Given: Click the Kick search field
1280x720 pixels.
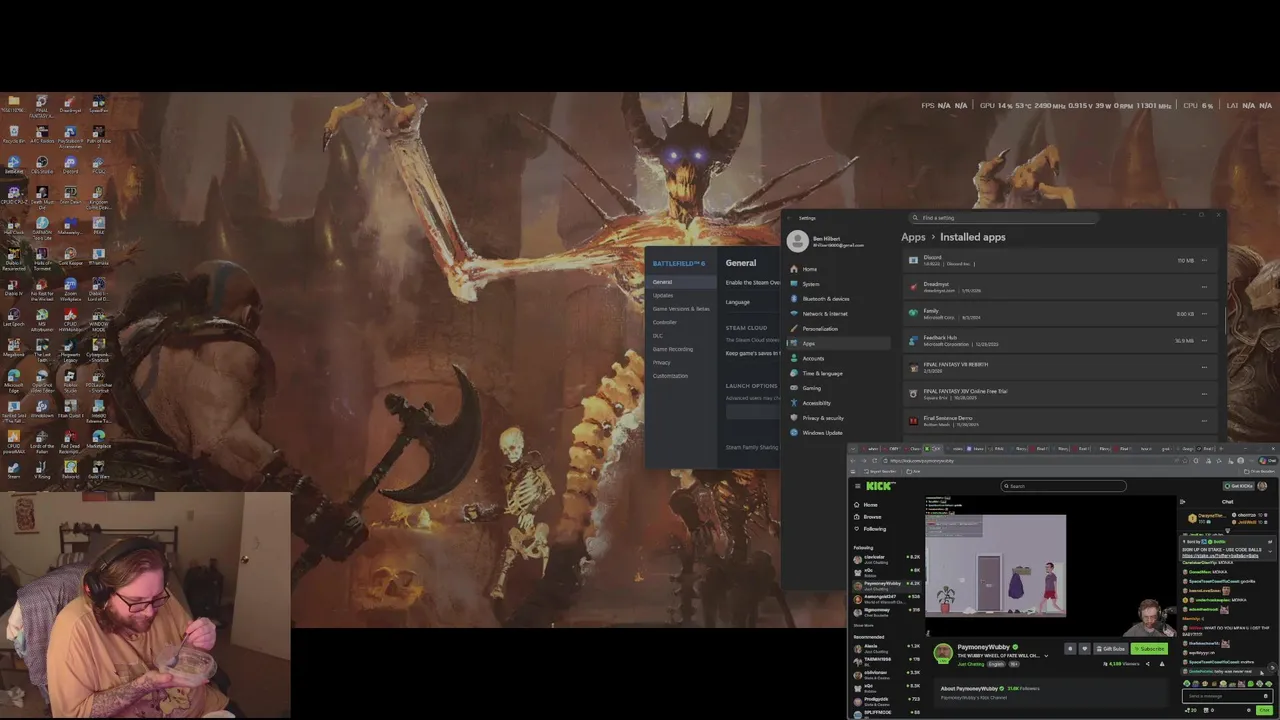Looking at the screenshot, I should click(x=1064, y=486).
